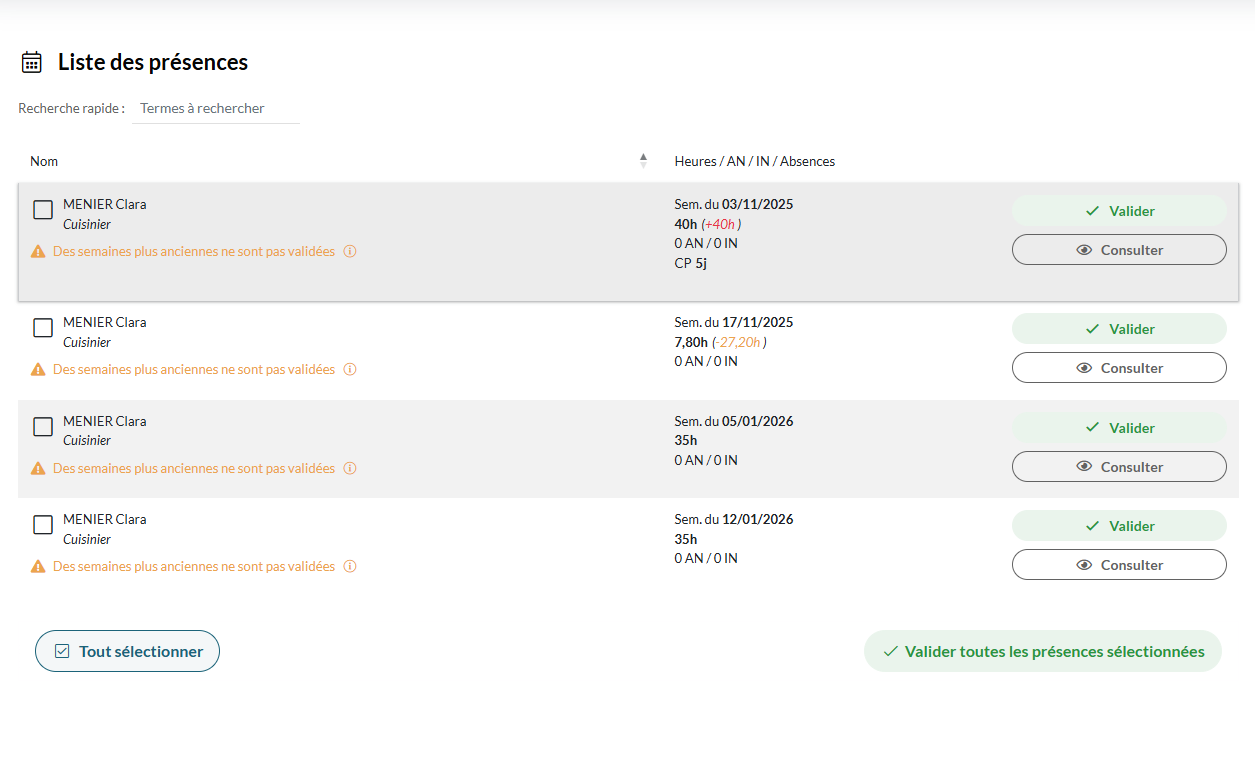Click the info icon in the 05/01/2026 row
This screenshot has height=775, width=1255.
coord(350,469)
